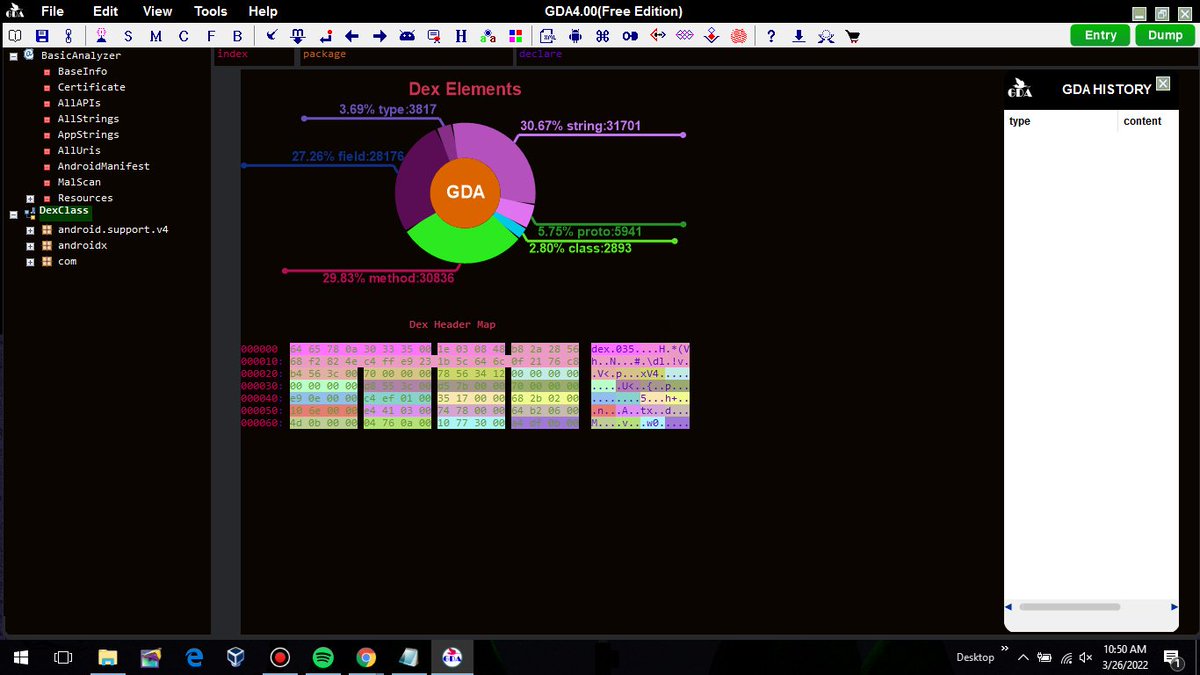Click the question mark help icon
This screenshot has width=1200, height=675.
771,36
